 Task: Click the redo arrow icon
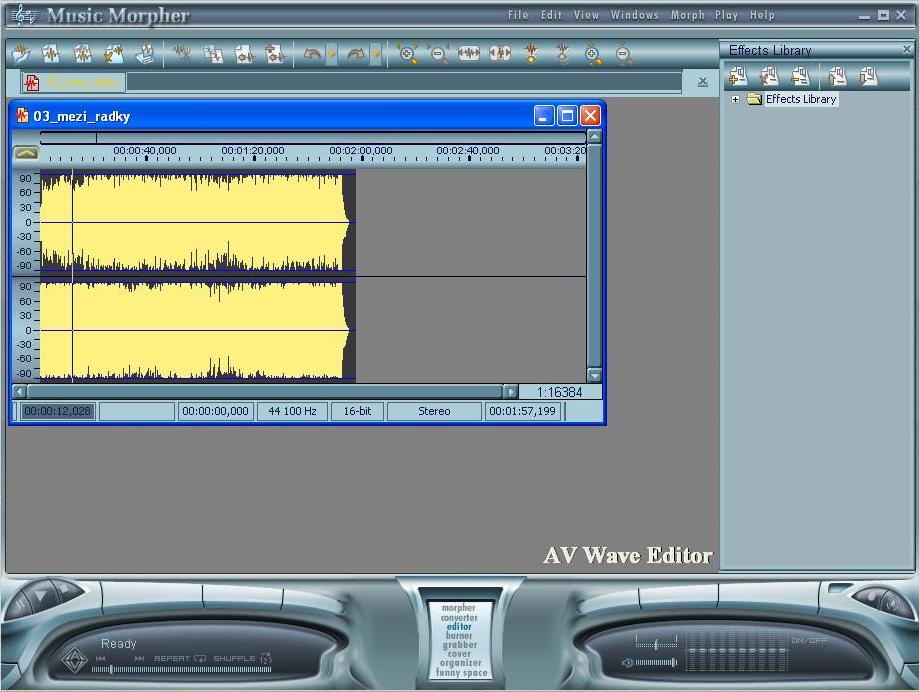pyautogui.click(x=356, y=54)
